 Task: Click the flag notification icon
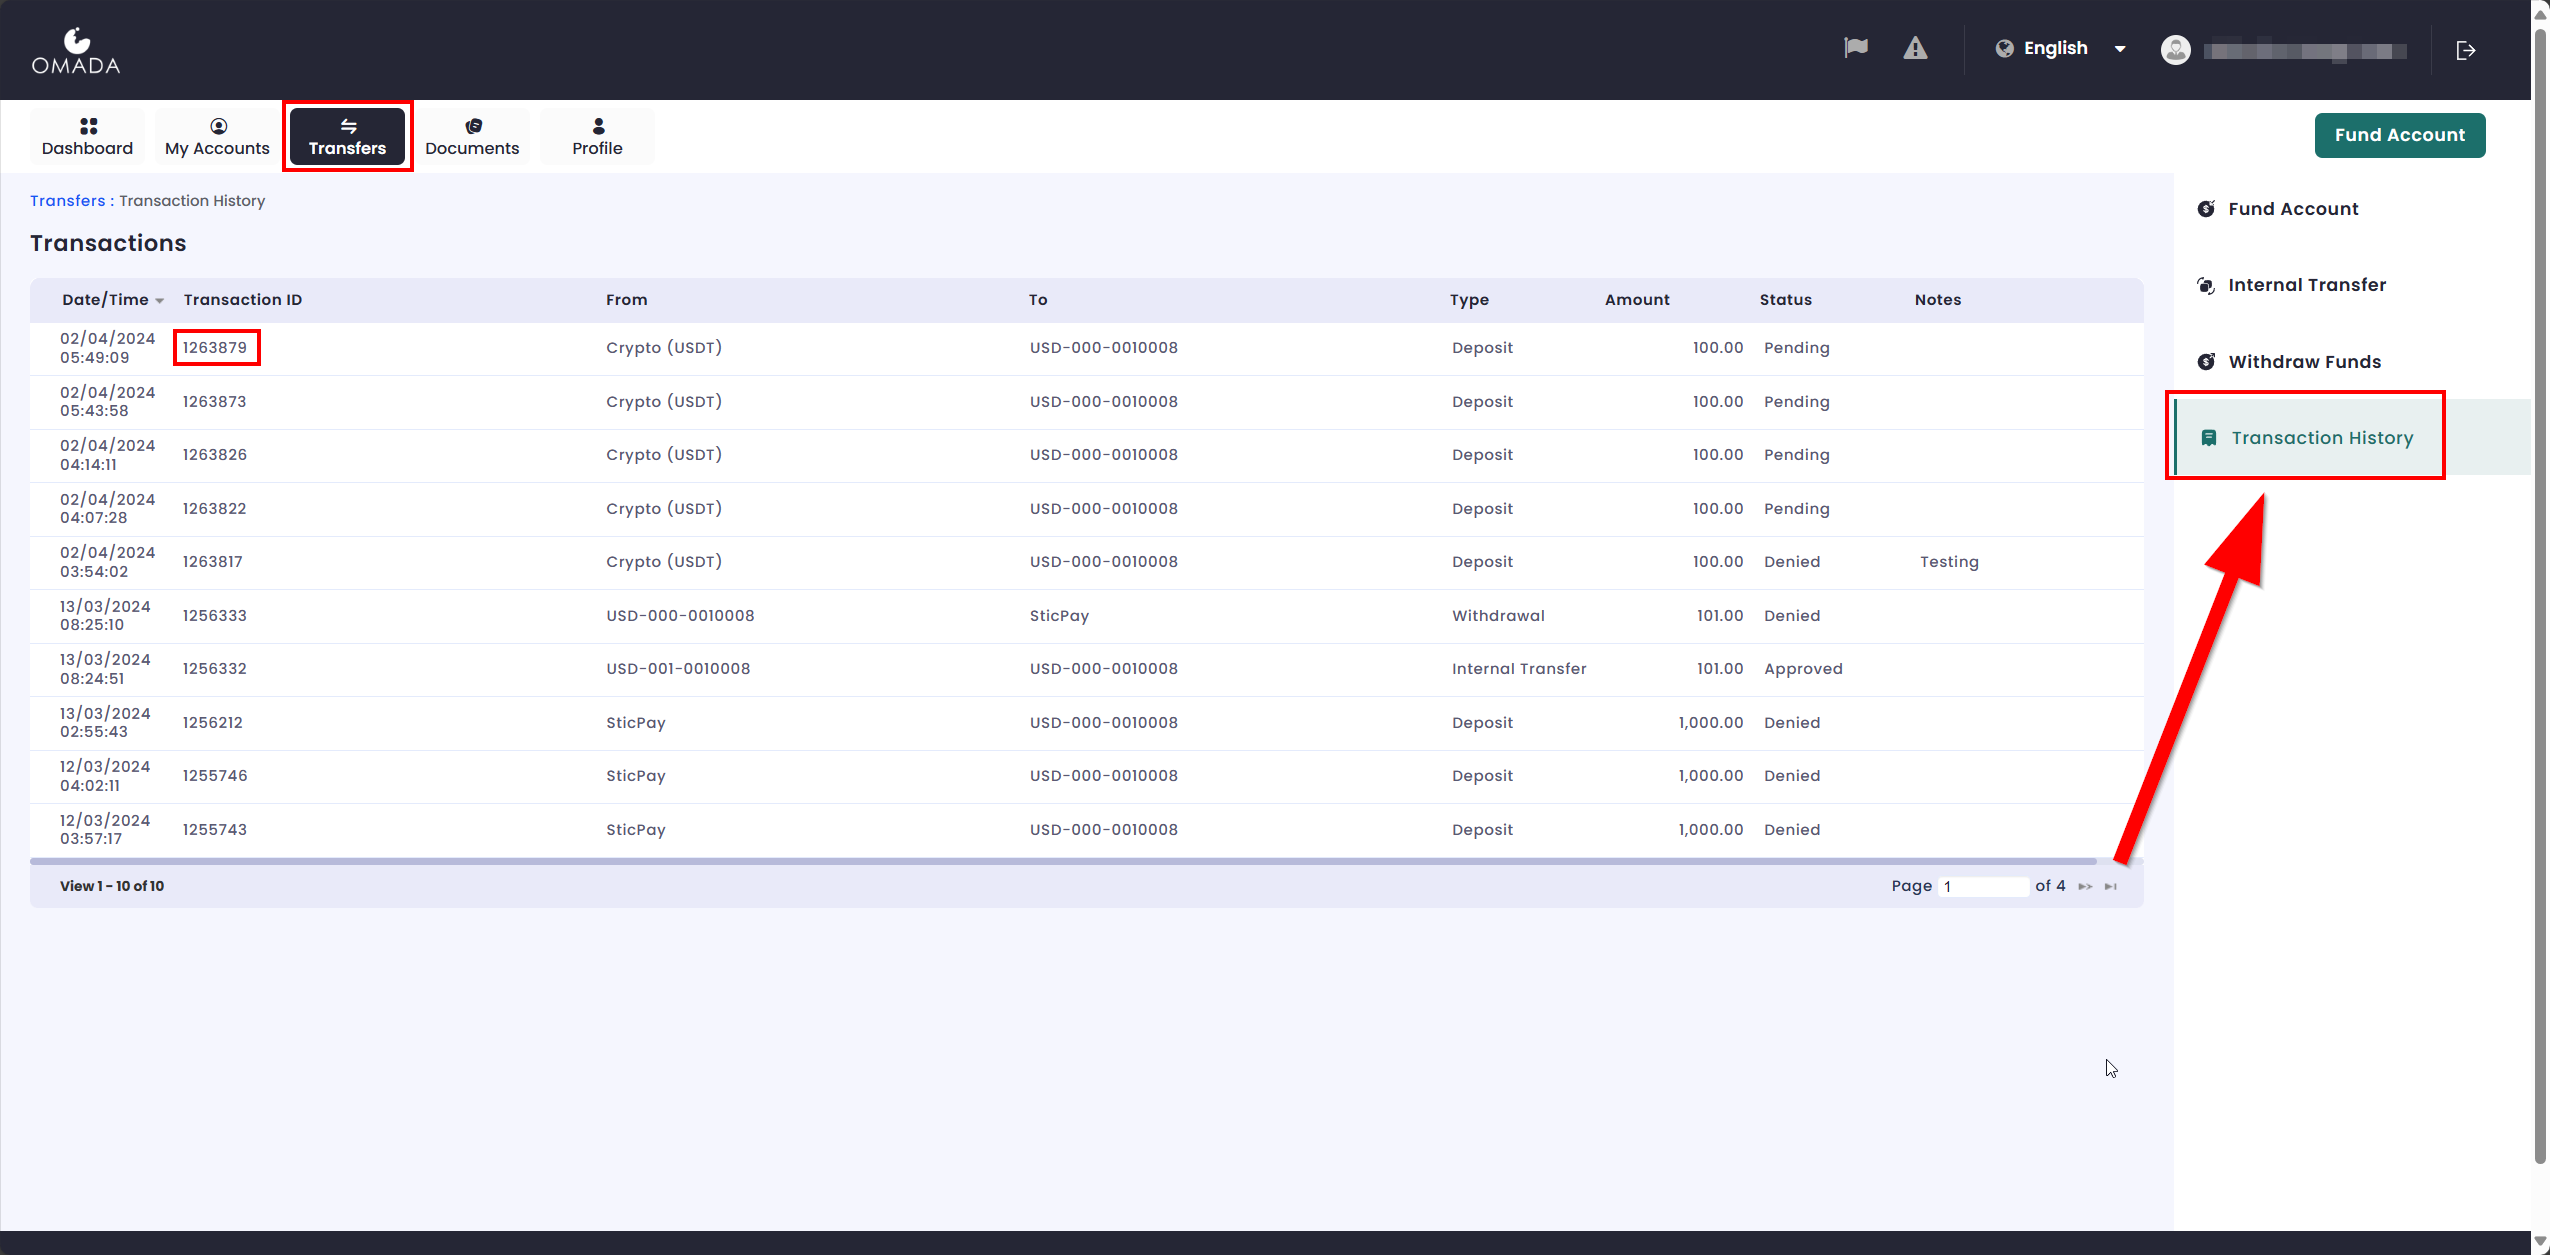point(1856,48)
